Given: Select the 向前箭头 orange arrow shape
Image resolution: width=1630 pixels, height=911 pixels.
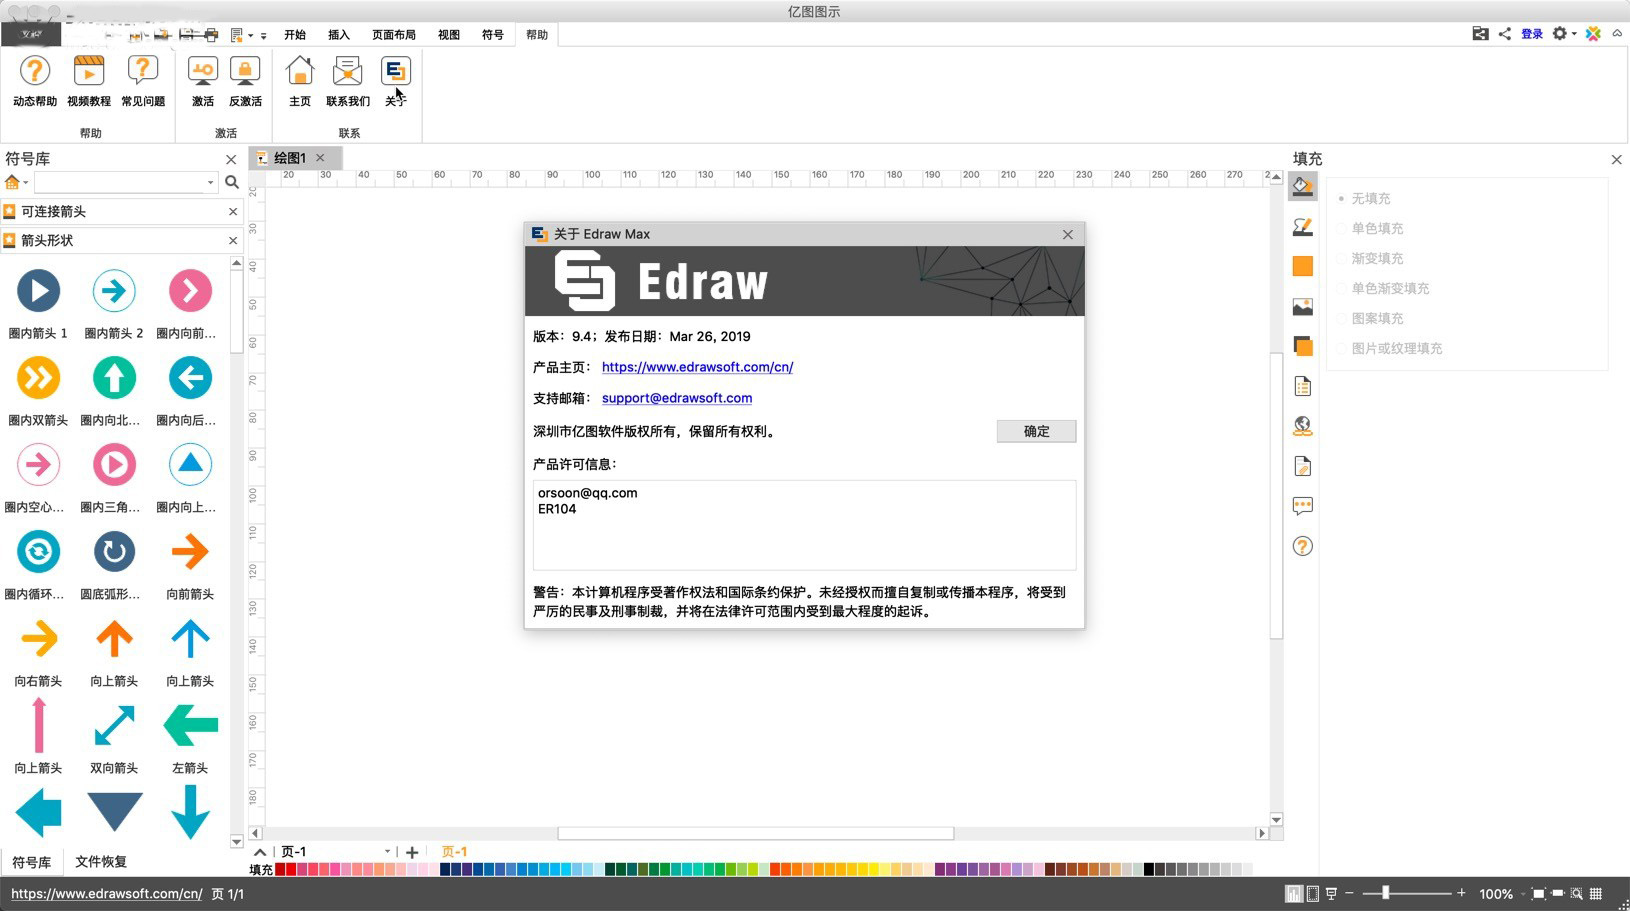Looking at the screenshot, I should pyautogui.click(x=190, y=551).
